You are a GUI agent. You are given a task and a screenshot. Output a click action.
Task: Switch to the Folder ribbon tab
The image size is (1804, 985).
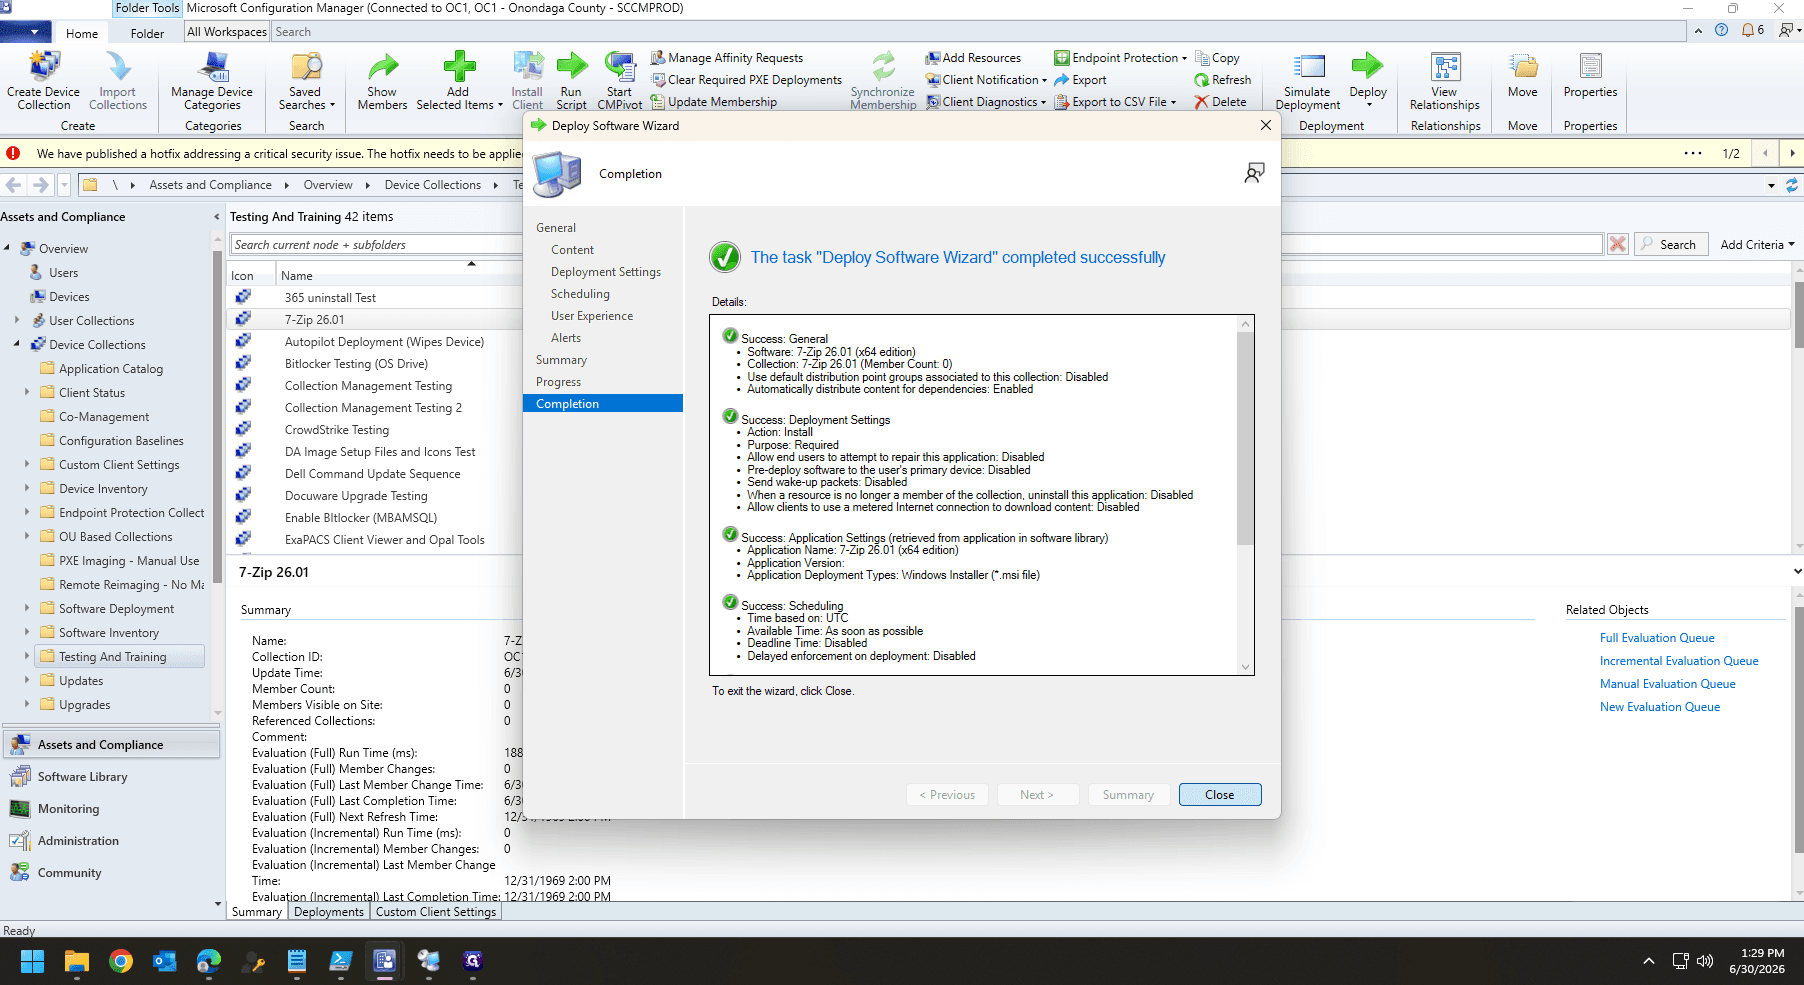[147, 33]
